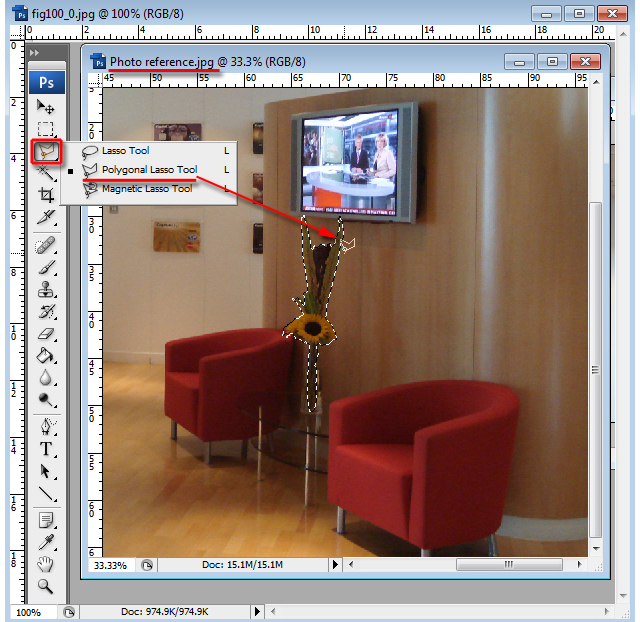The image size is (640, 622).
Task: Click scroll left arrow of Photo reference window
Action: (x=351, y=565)
